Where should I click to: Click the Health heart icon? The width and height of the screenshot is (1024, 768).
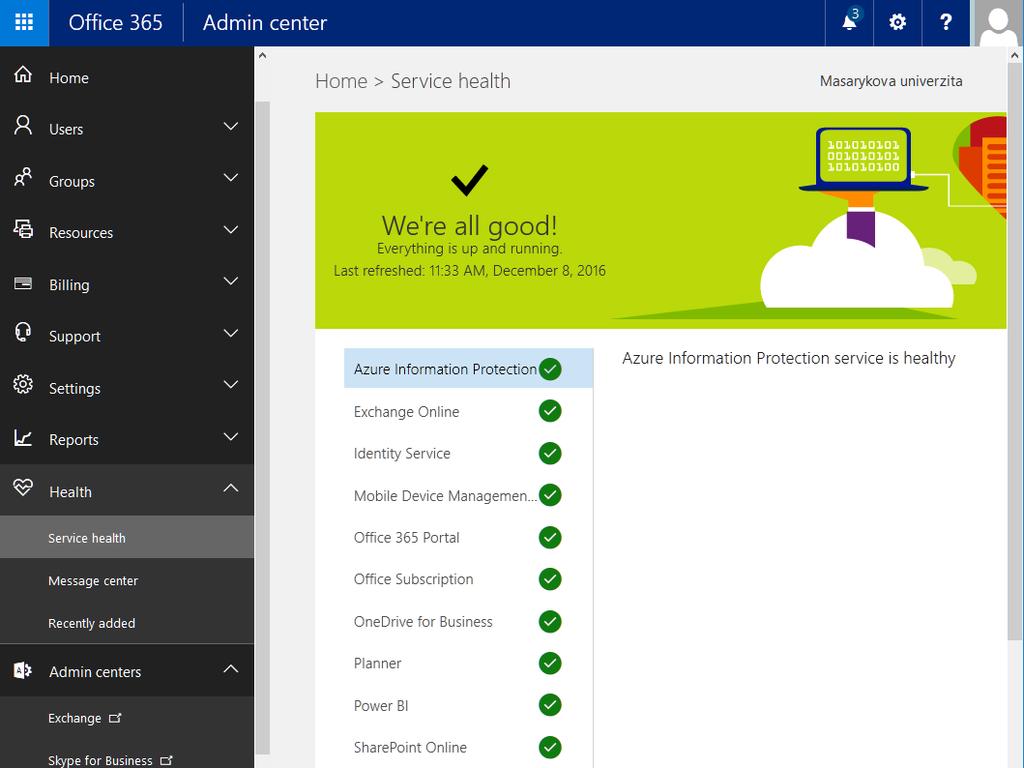tap(23, 488)
